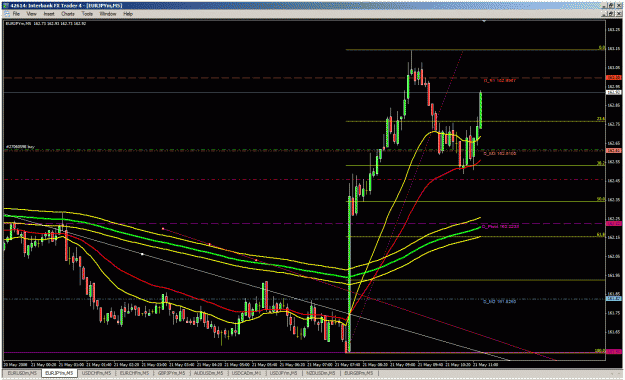The width and height of the screenshot is (625, 380).
Task: Open the EURCHFm,M5 chart tab
Action: 134,373
